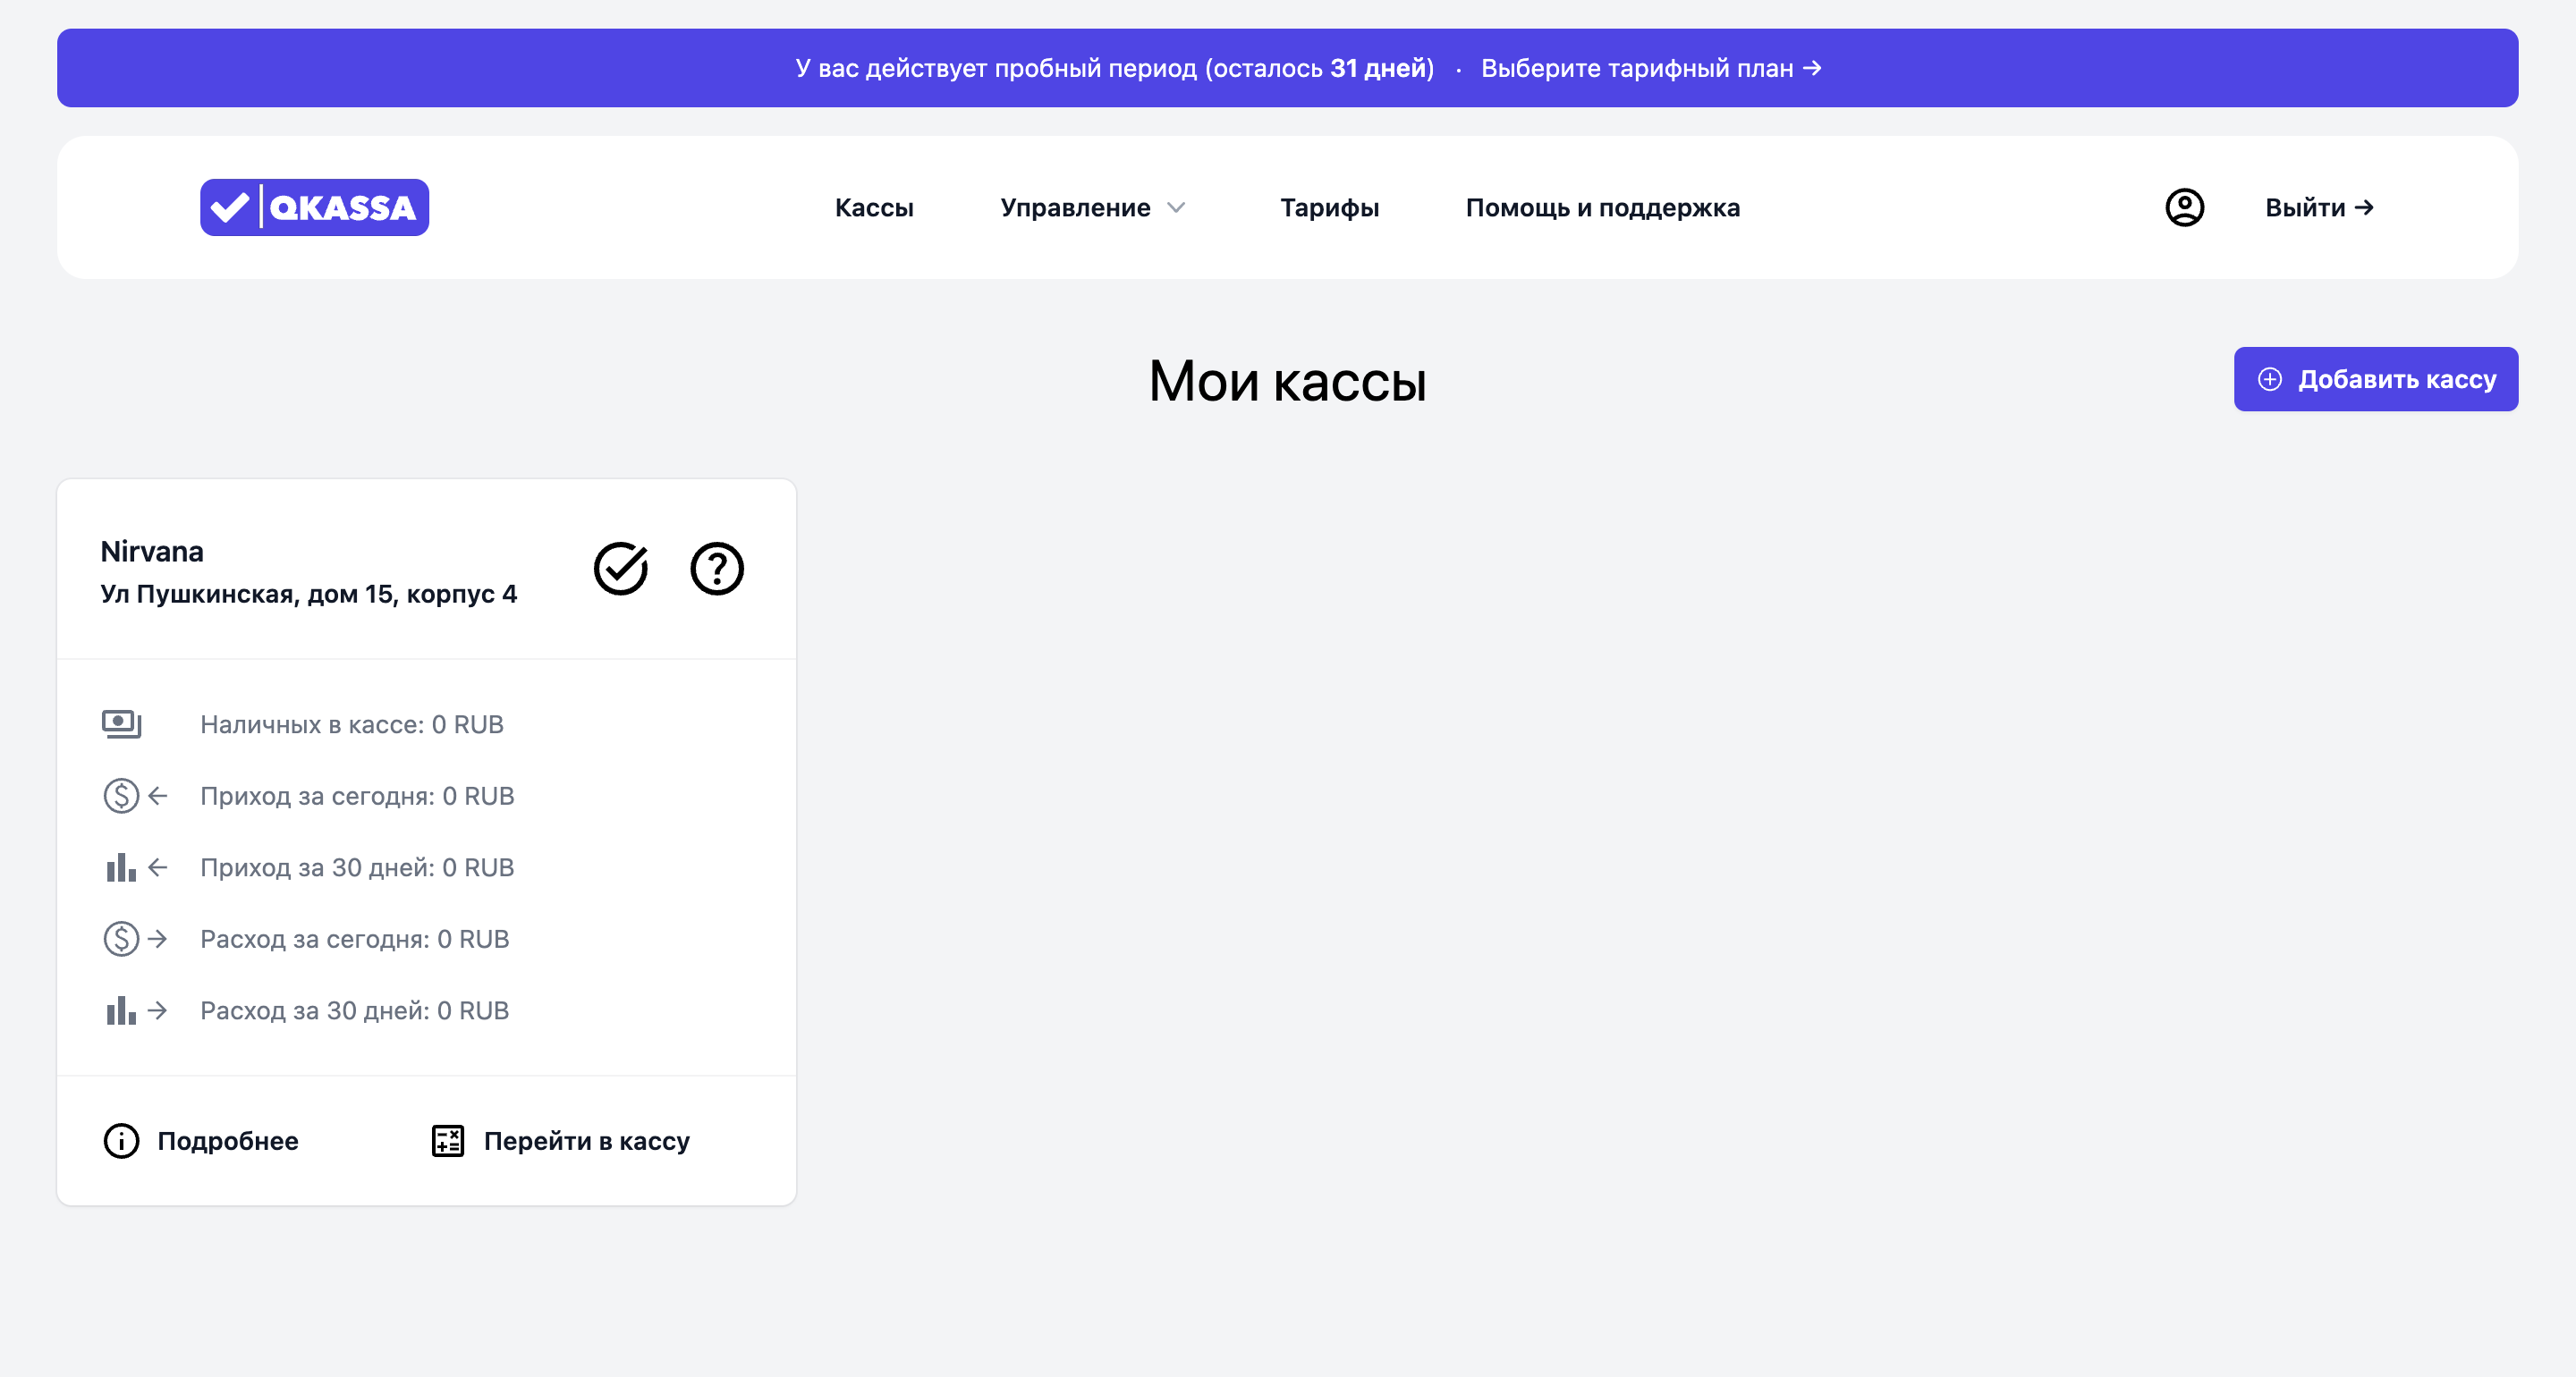2576x1377 pixels.
Task: Open the Кассы menu item
Action: (x=874, y=208)
